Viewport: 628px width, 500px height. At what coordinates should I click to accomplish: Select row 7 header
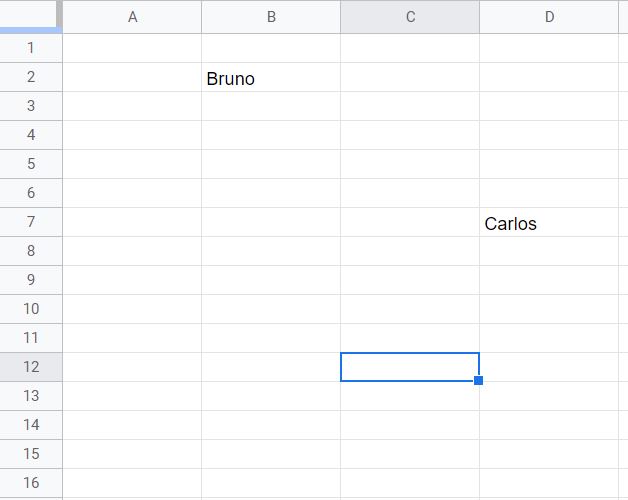(31, 222)
